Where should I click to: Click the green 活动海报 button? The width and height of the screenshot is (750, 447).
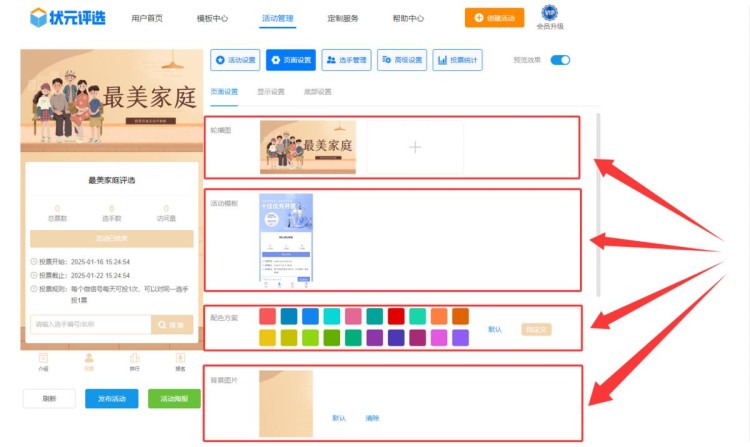[174, 398]
